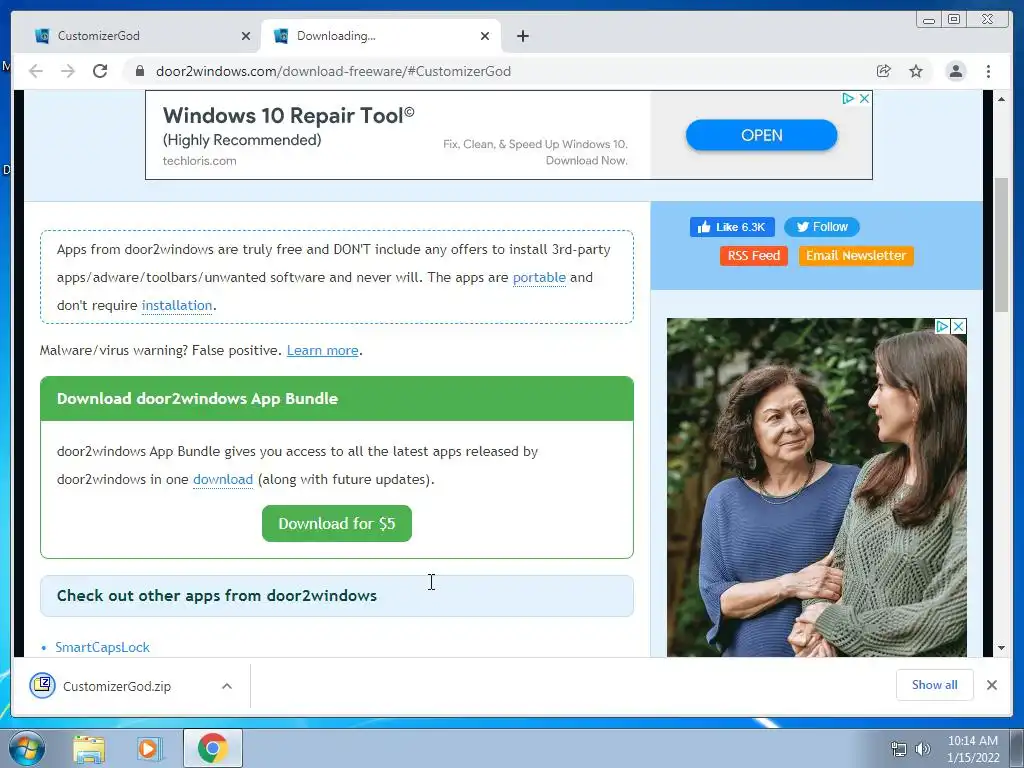Open the Chrome profile avatar
1024x768 pixels.
click(955, 71)
